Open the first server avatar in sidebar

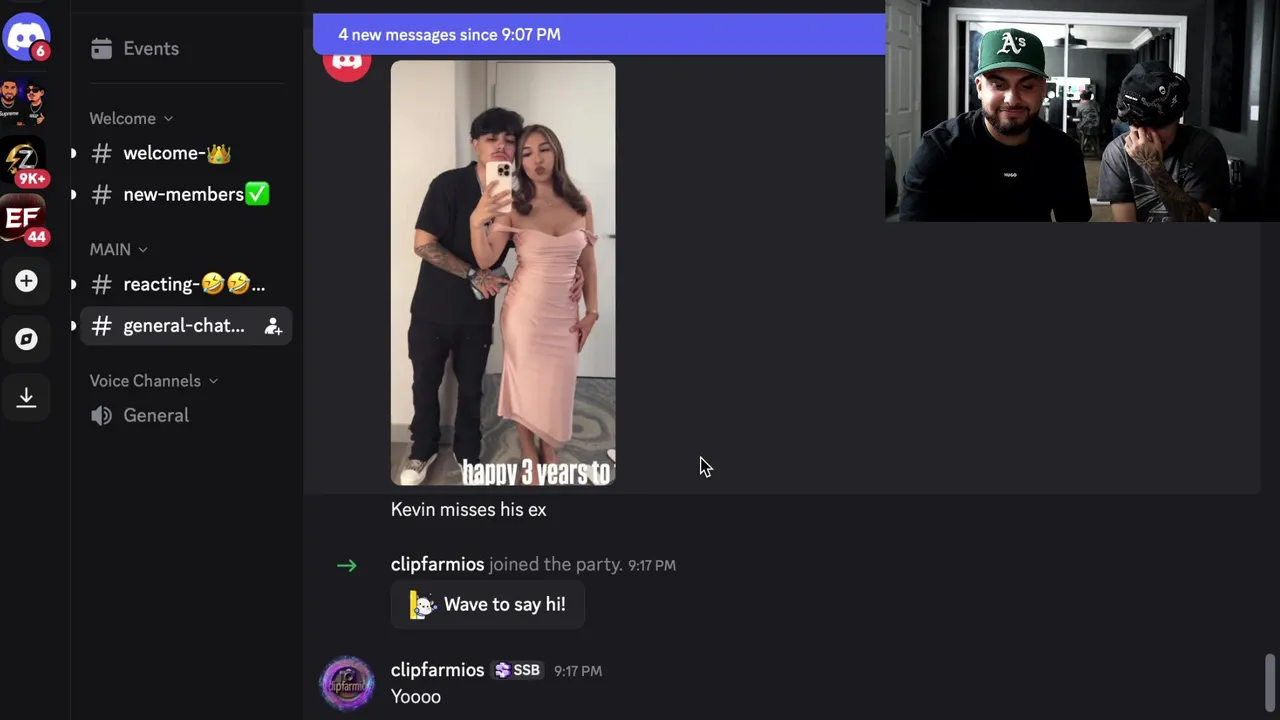[x=24, y=100]
